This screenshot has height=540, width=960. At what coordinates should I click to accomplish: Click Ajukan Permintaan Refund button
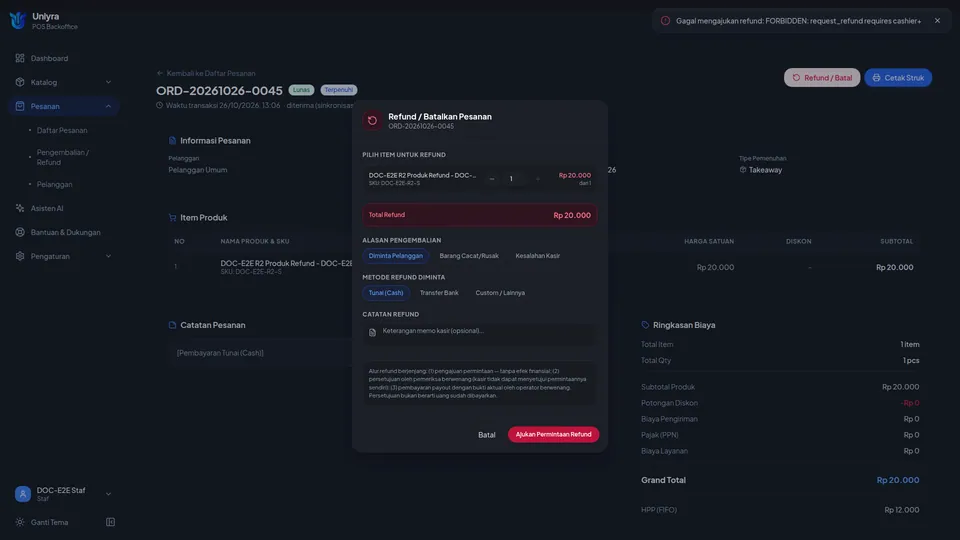click(553, 435)
